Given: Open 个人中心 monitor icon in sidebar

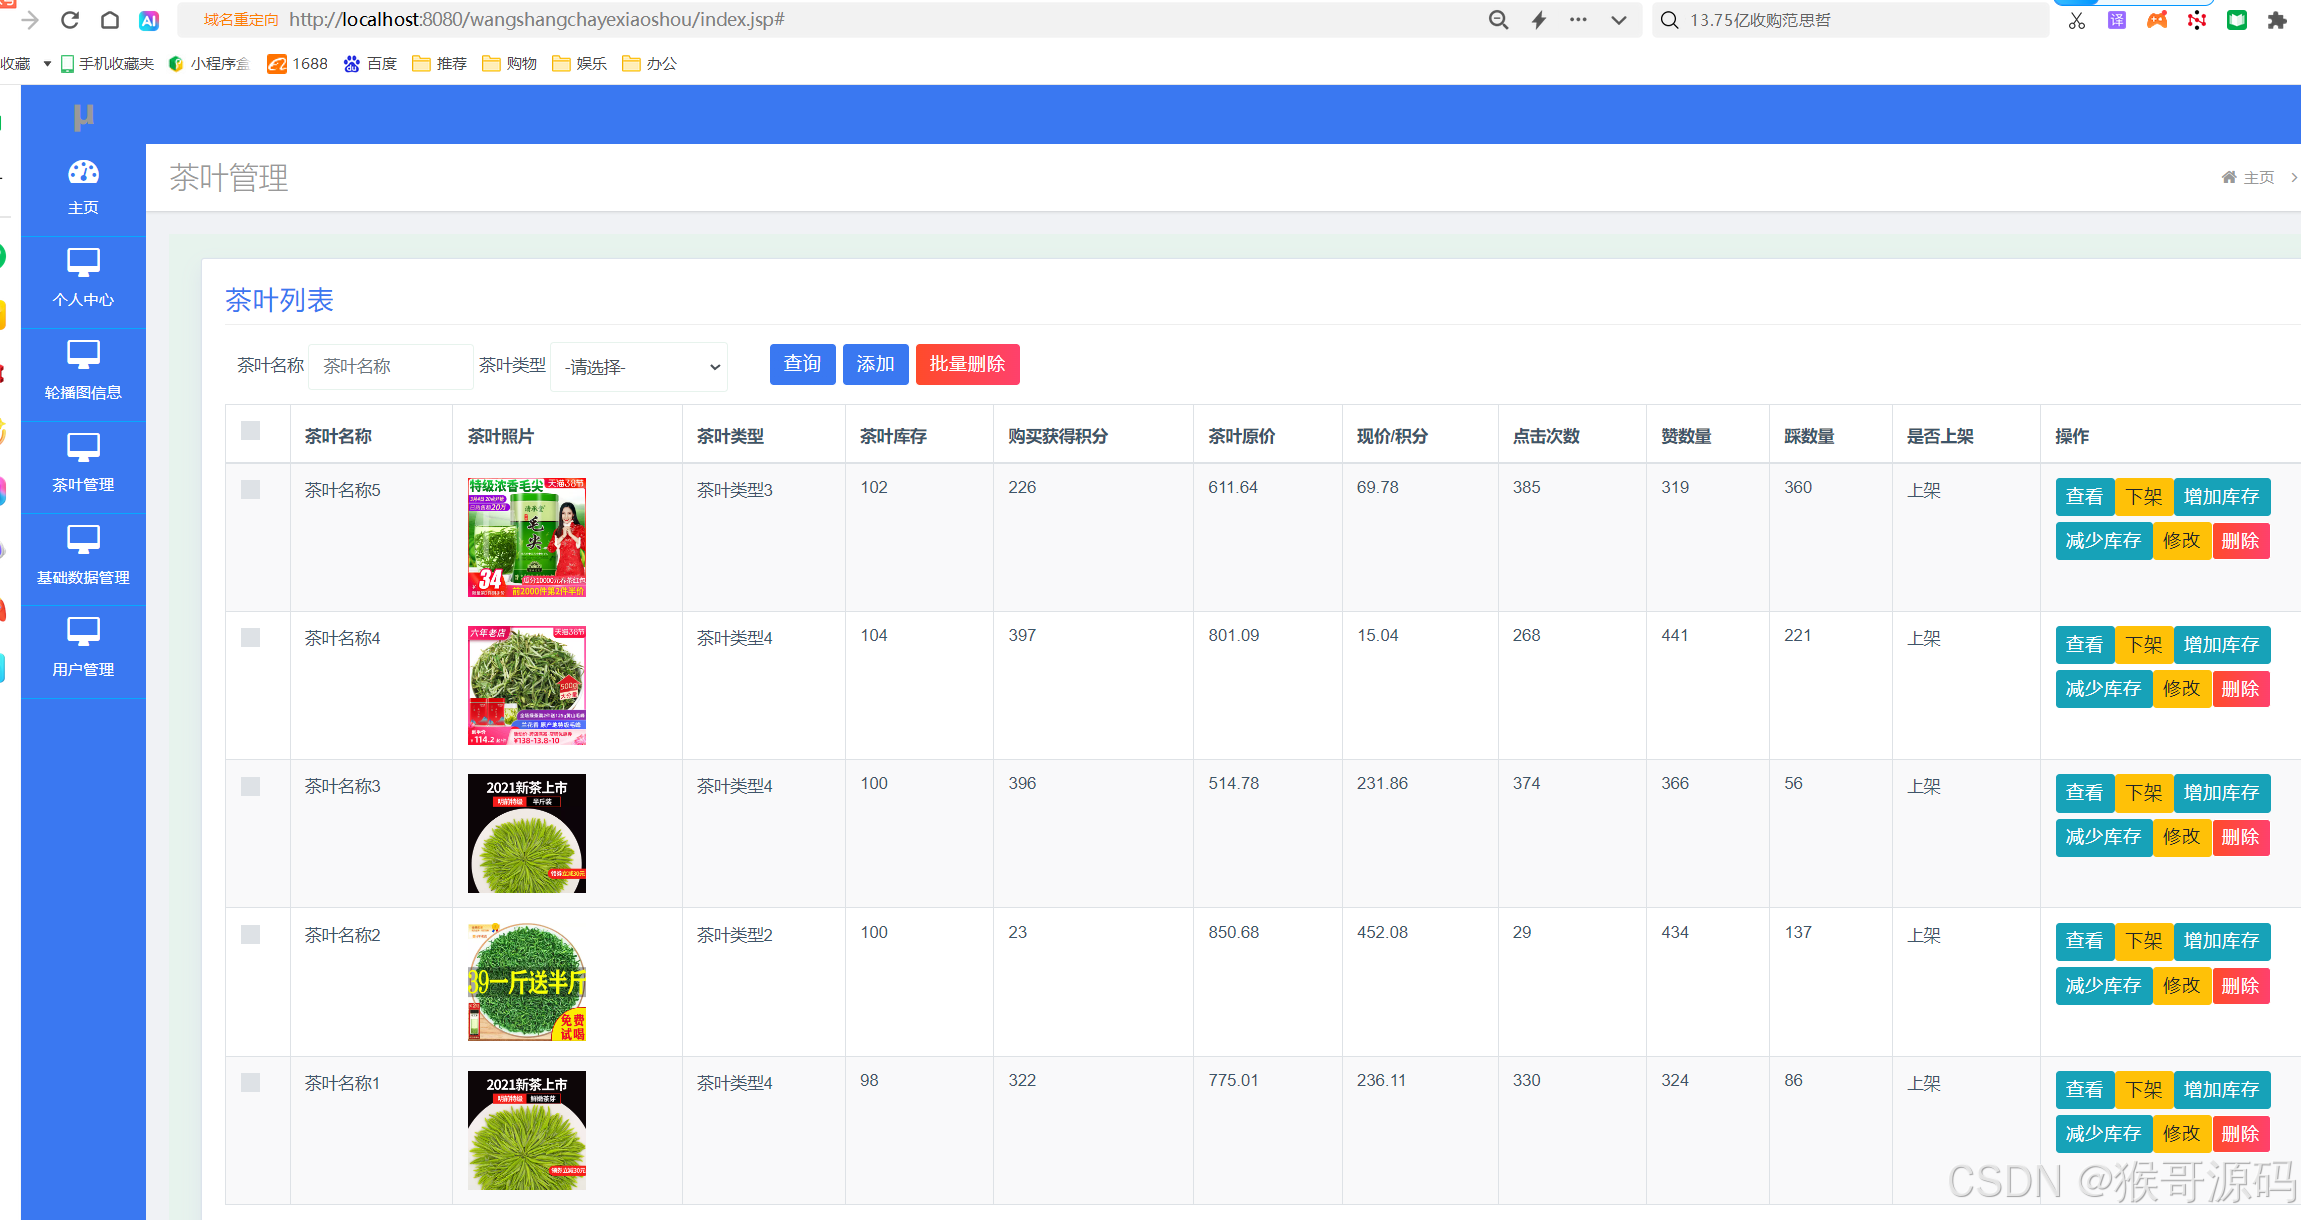Looking at the screenshot, I should (83, 263).
